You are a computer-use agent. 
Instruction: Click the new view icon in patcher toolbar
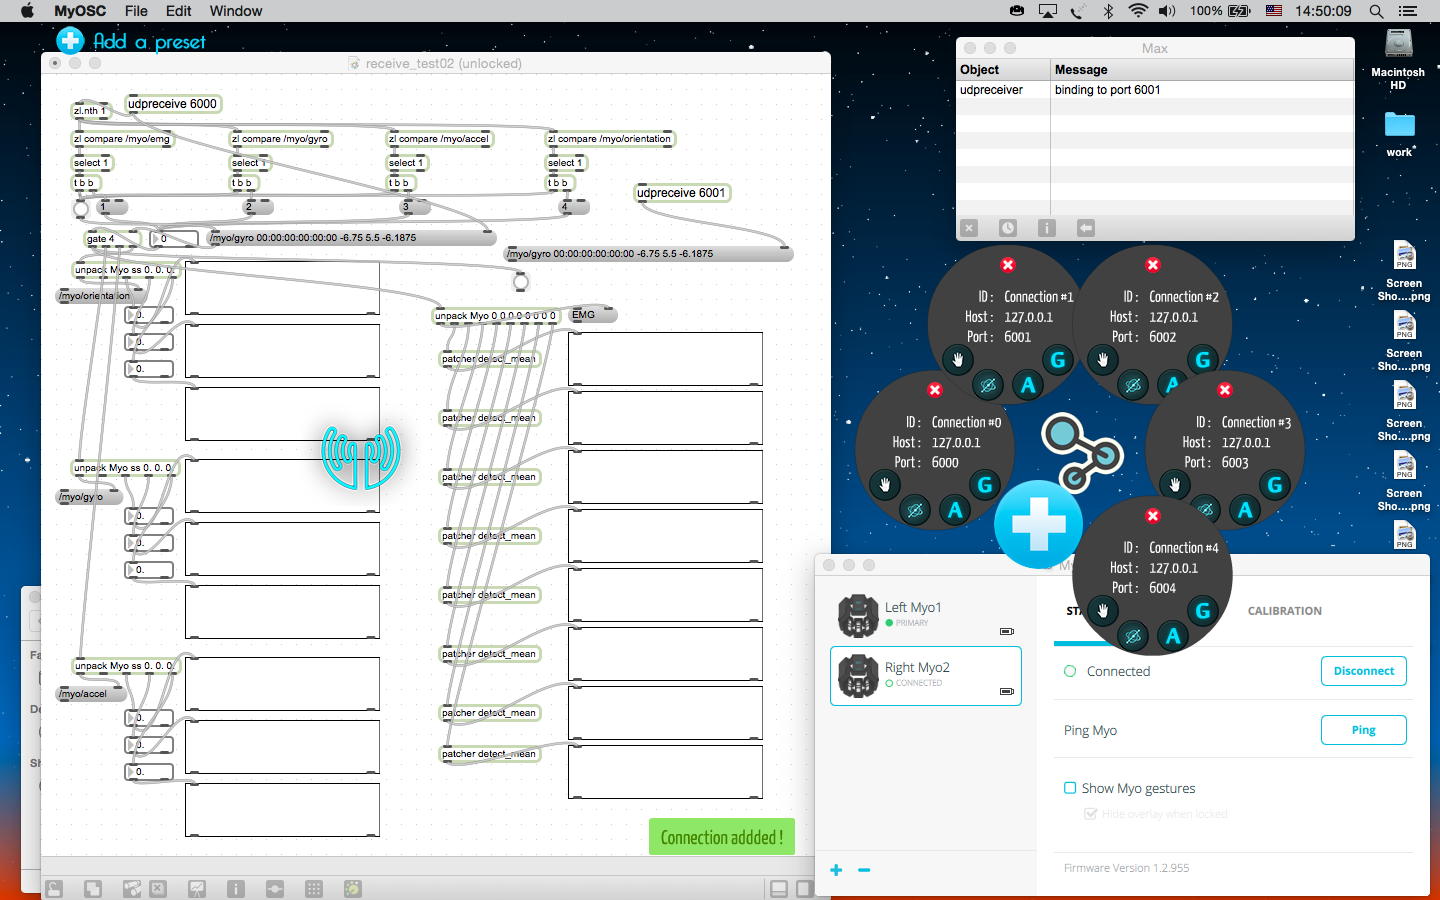click(92, 888)
